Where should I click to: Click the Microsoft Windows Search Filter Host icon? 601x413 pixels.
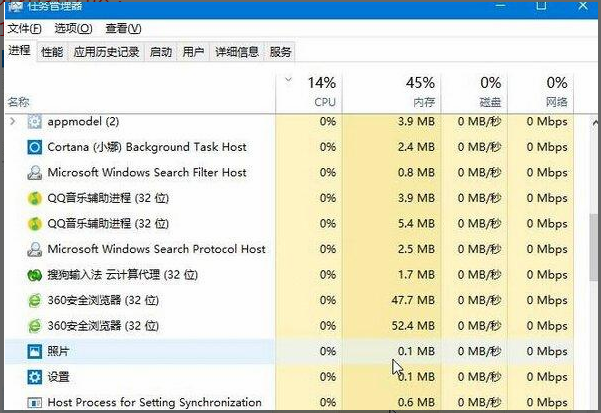pos(35,172)
